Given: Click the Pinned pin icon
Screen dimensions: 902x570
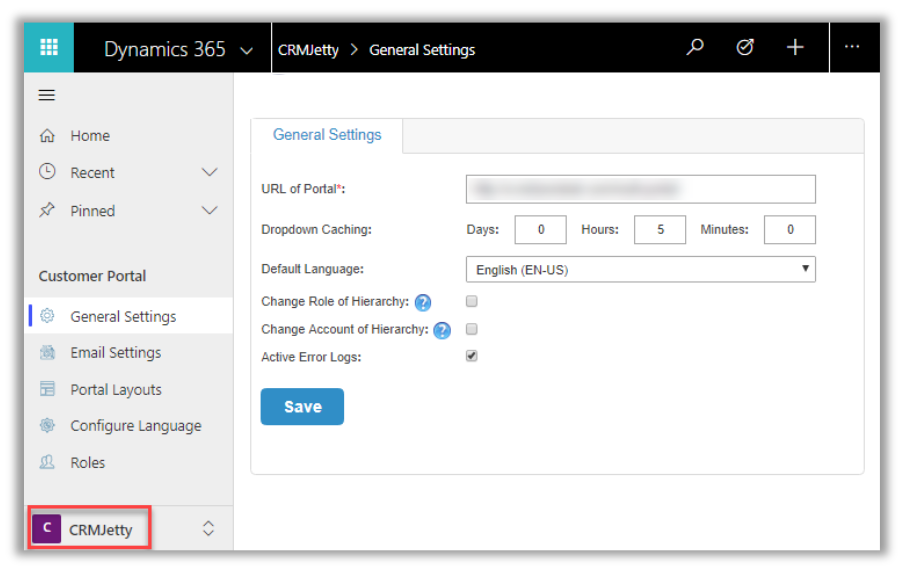Looking at the screenshot, I should click(x=47, y=210).
